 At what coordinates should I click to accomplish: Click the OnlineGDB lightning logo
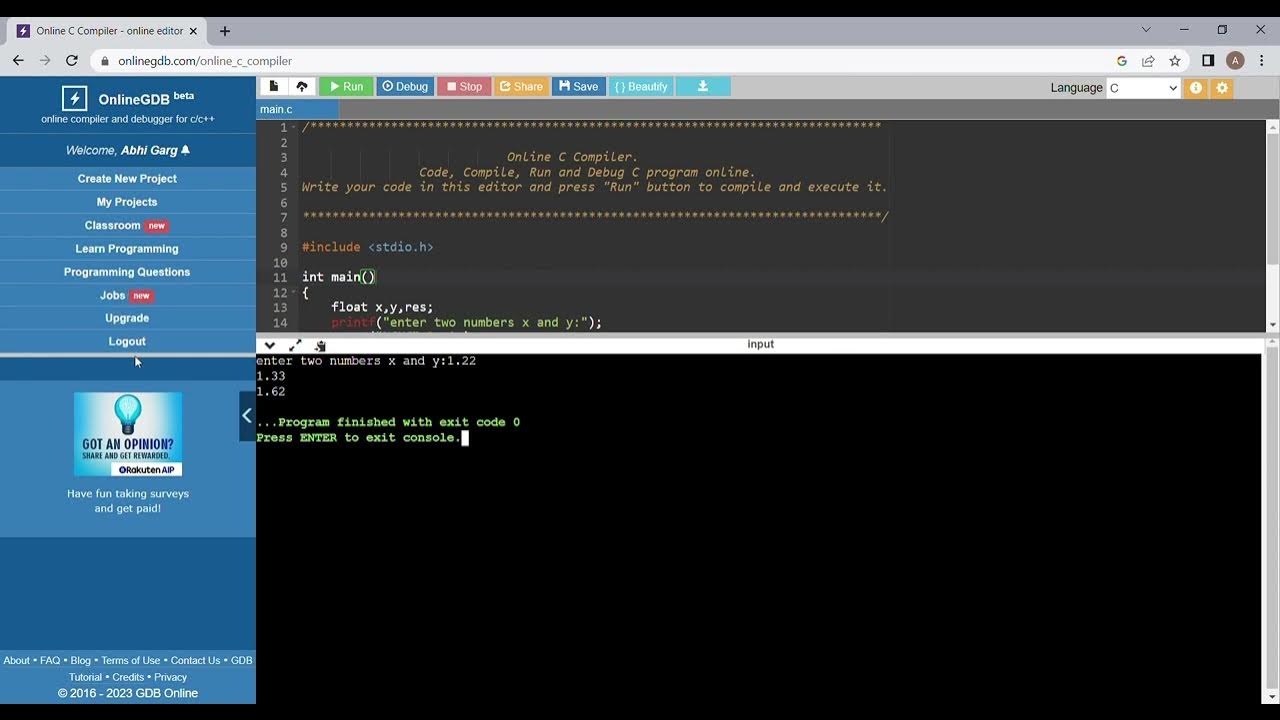coord(74,98)
